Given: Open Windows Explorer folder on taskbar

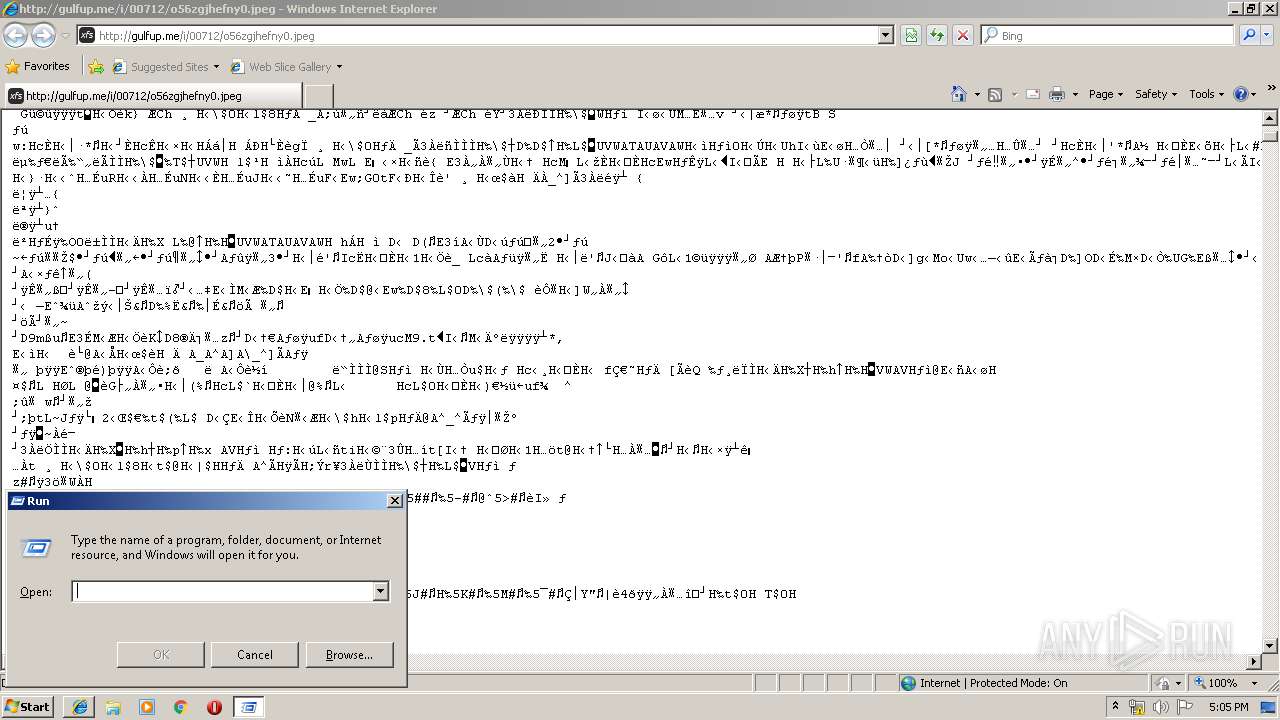Looking at the screenshot, I should [113, 707].
